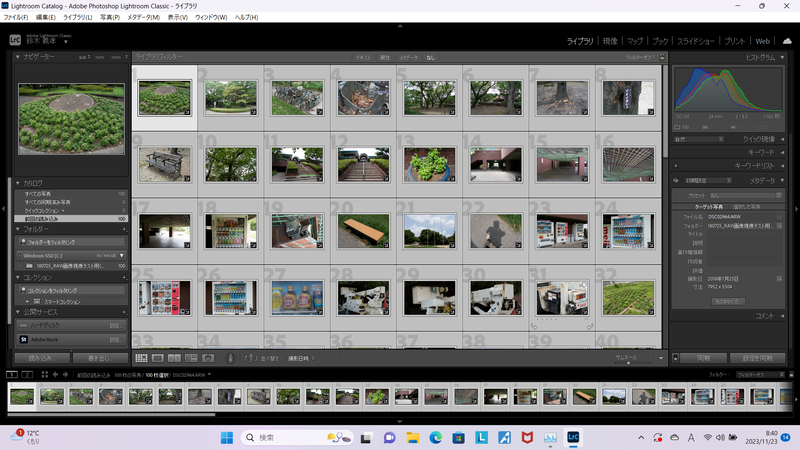Collapse the ヒストグラム panel

782,57
